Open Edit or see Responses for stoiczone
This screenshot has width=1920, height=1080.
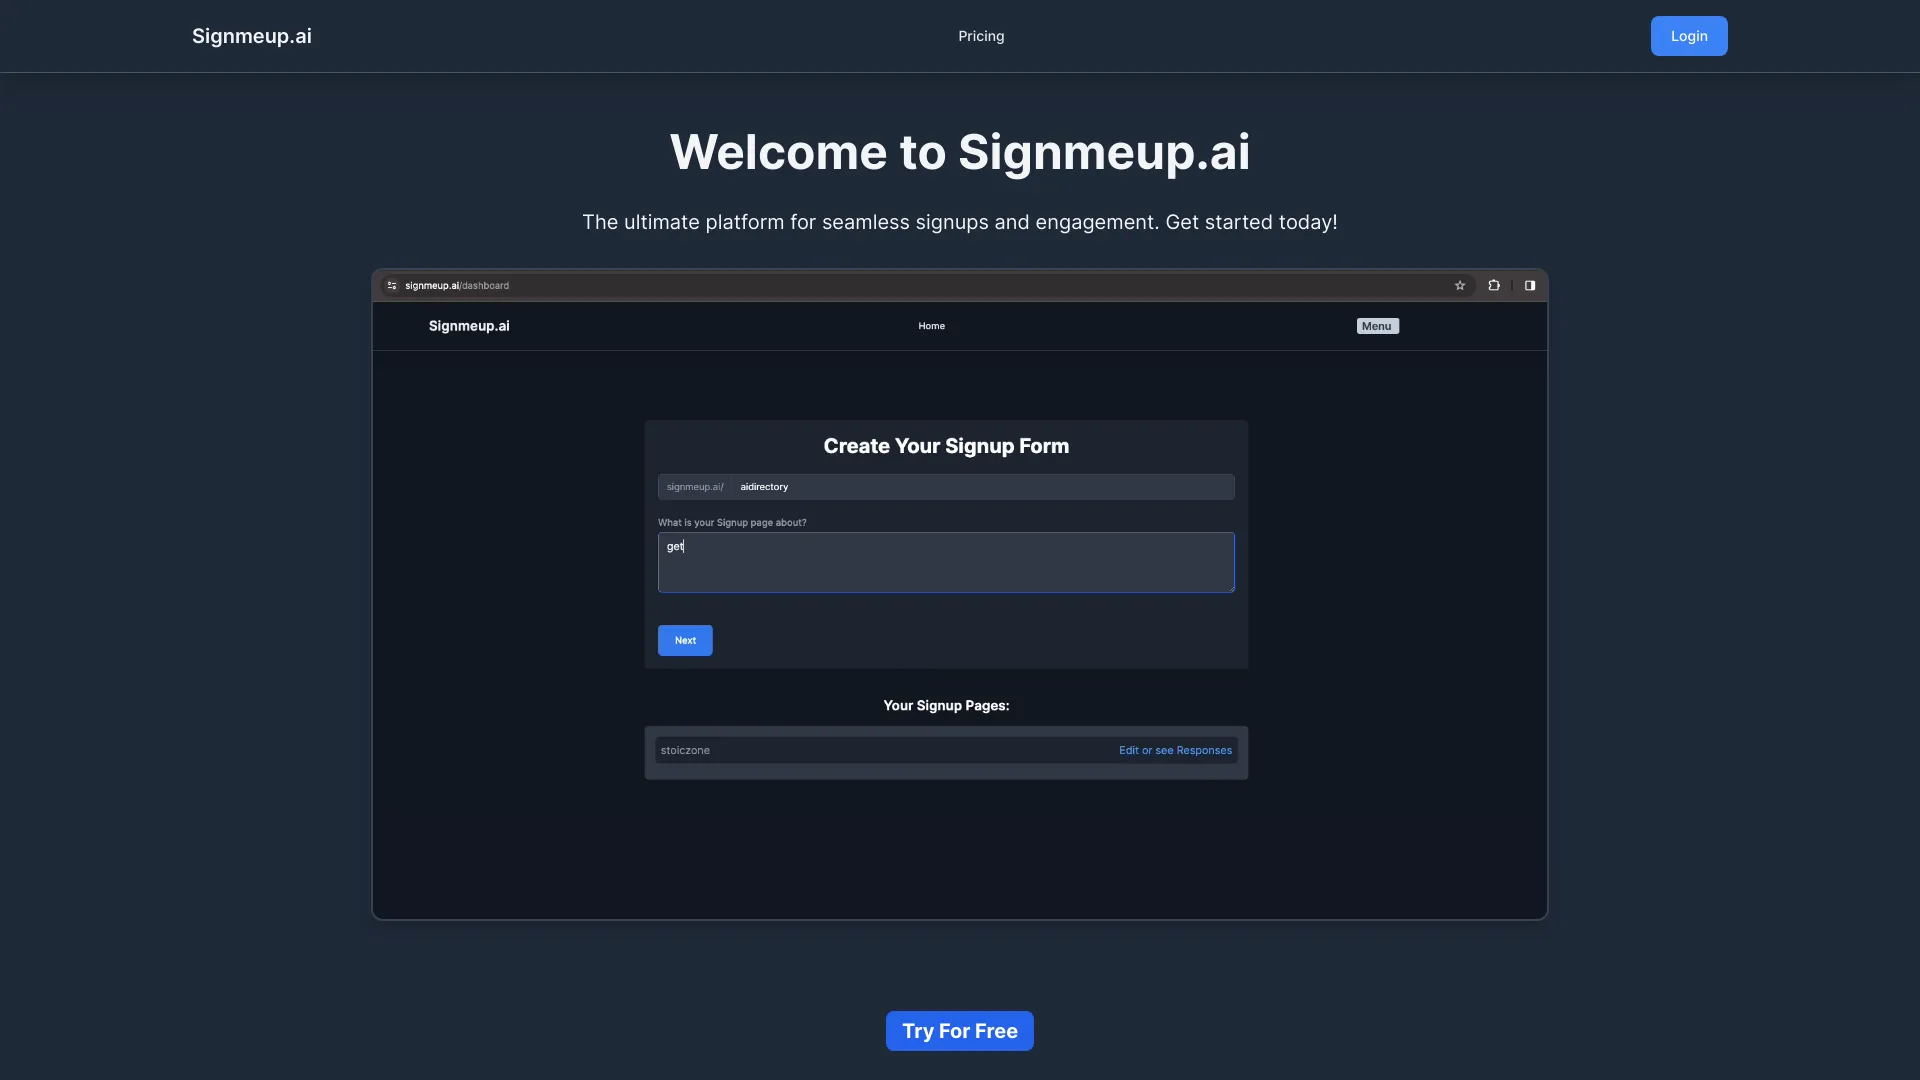click(x=1175, y=750)
